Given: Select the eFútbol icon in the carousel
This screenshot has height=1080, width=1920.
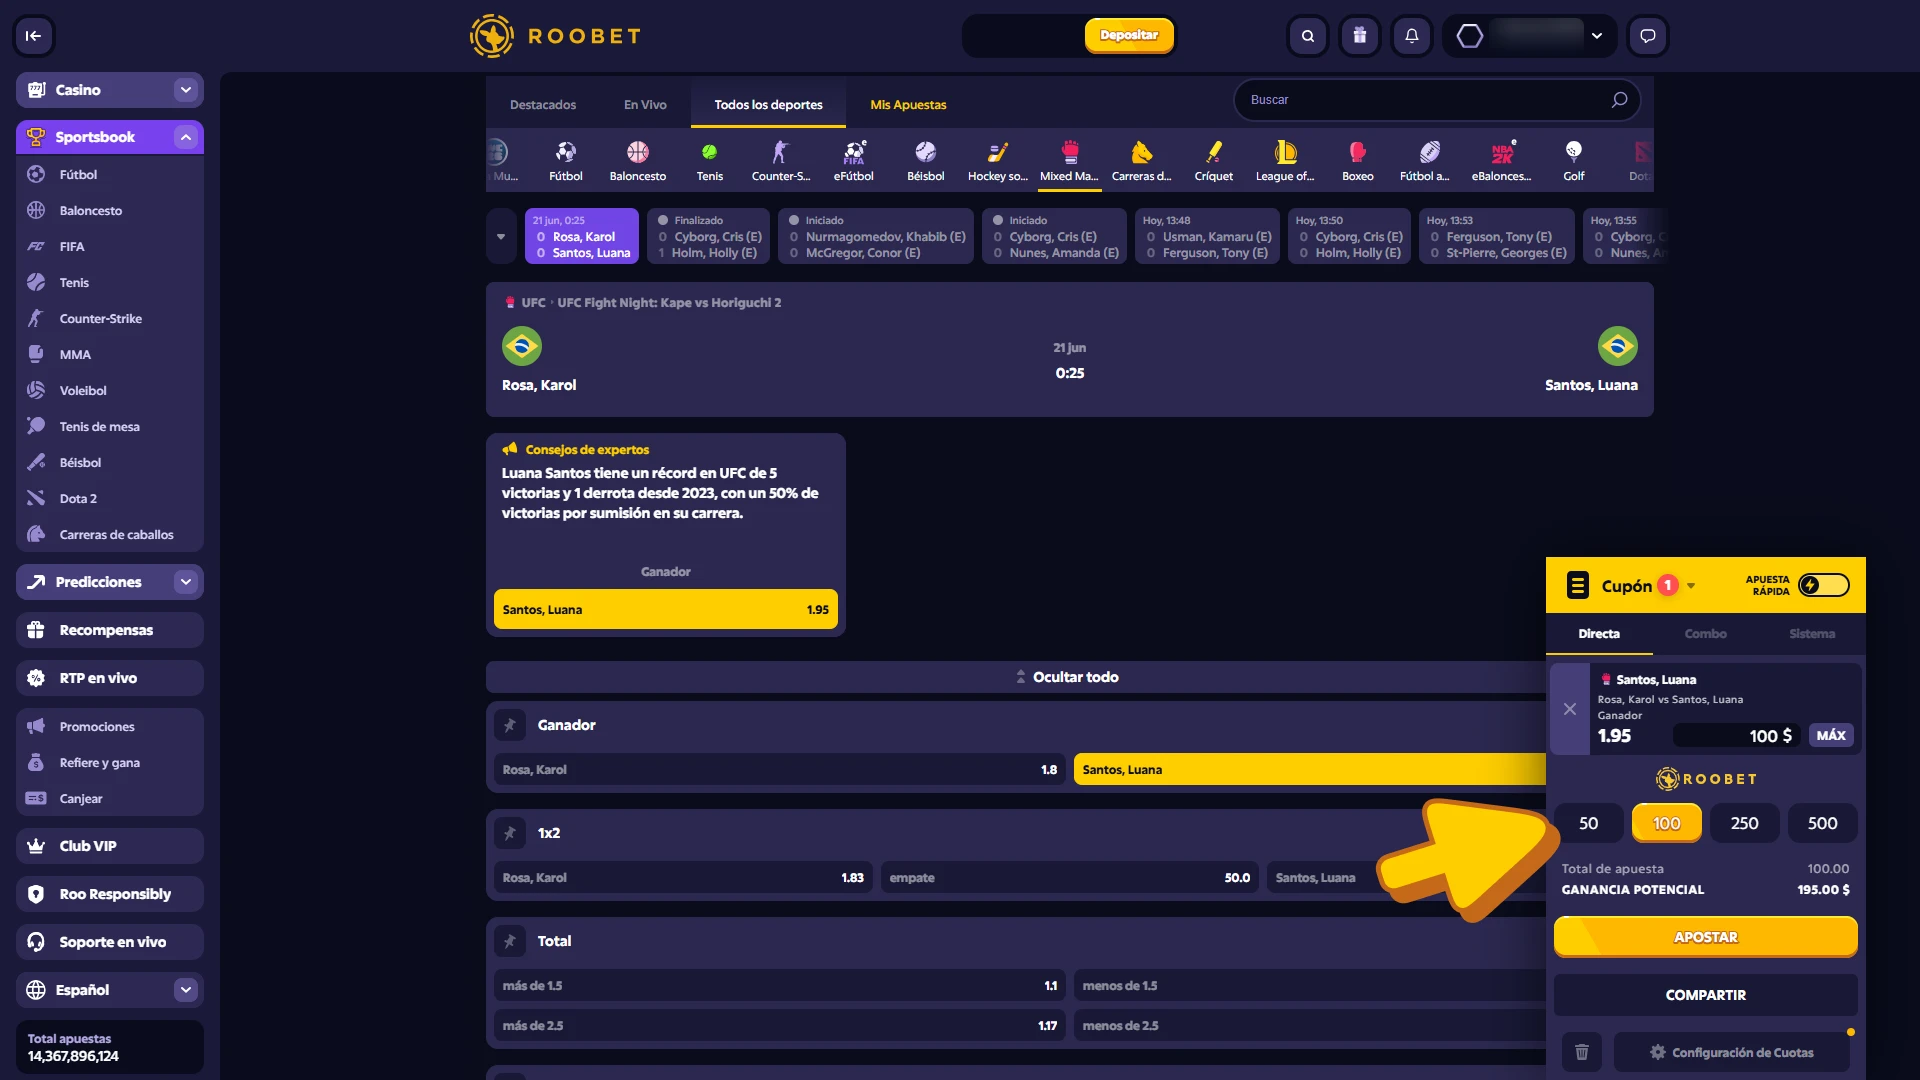Looking at the screenshot, I should (x=854, y=161).
